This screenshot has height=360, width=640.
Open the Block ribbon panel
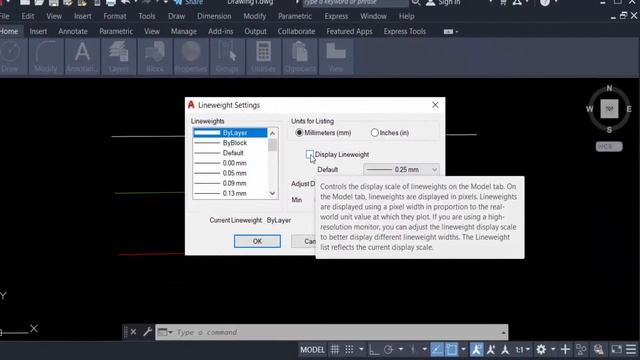point(155,57)
